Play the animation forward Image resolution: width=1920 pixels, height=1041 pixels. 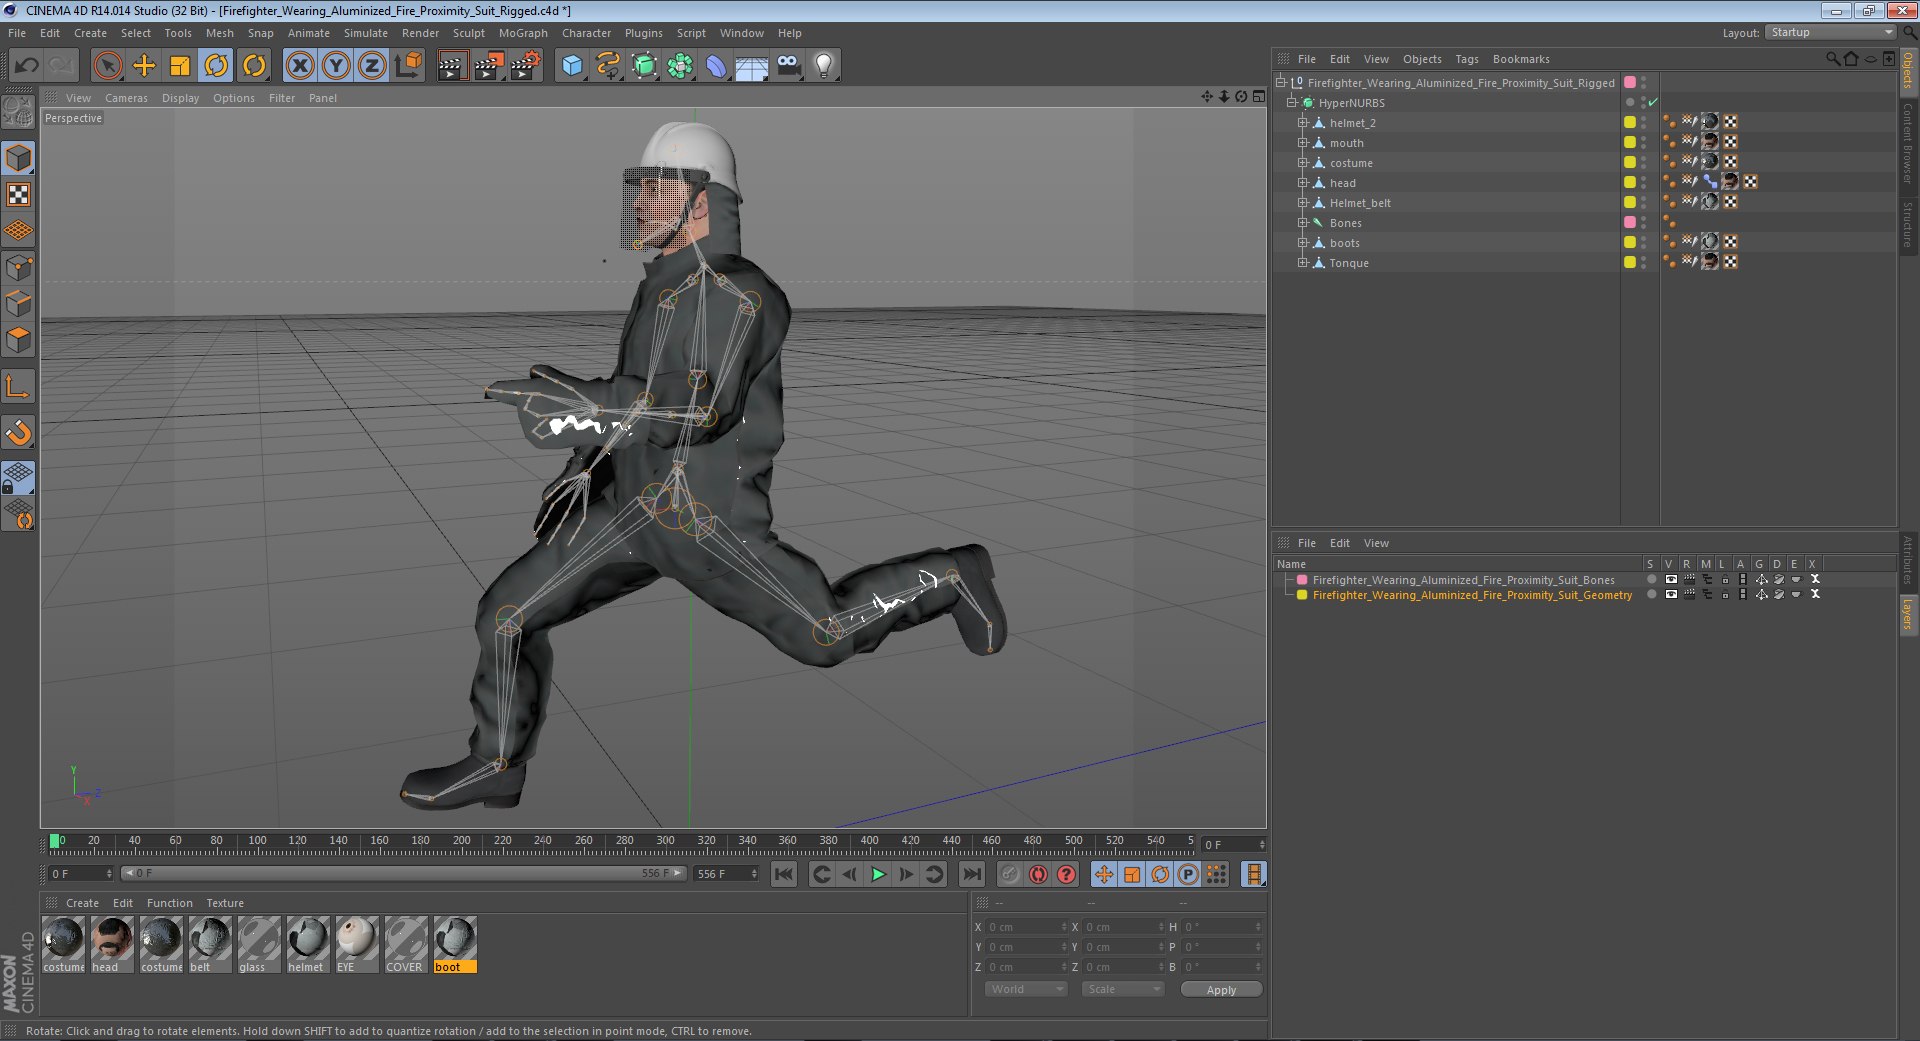pos(878,875)
